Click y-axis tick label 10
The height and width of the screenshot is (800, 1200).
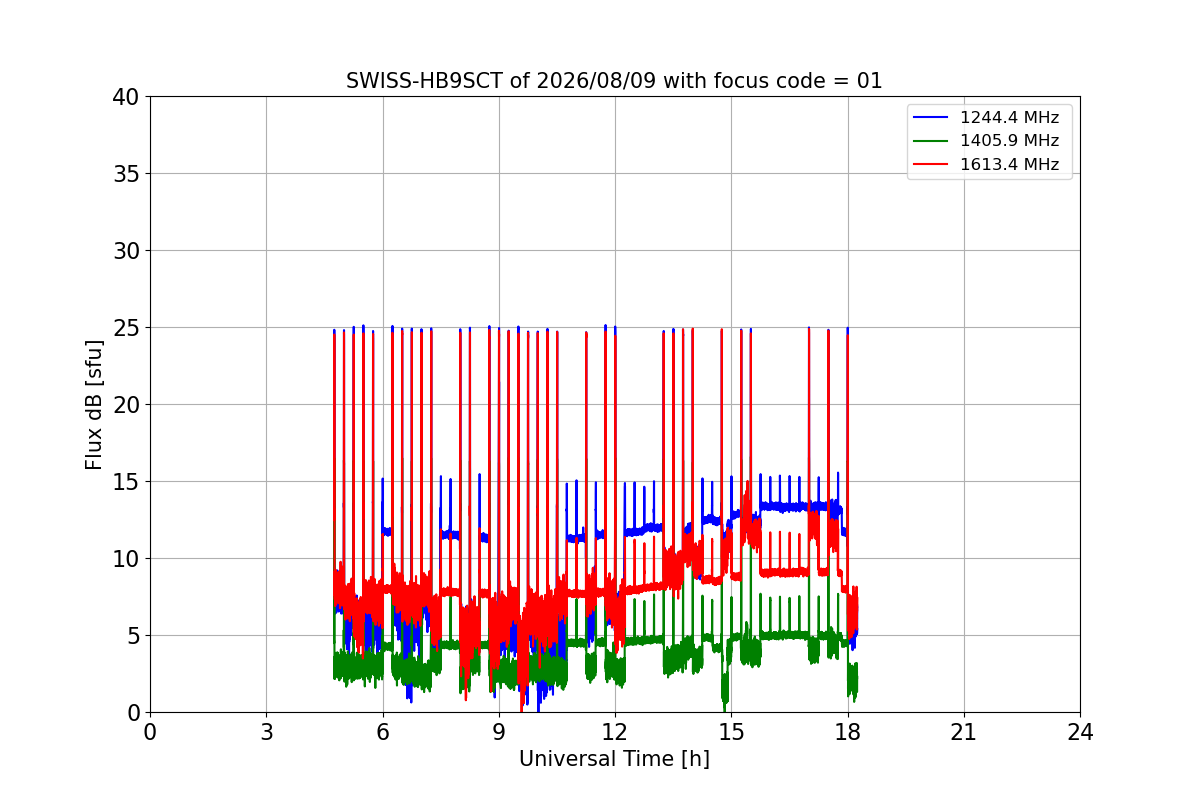pos(125,559)
